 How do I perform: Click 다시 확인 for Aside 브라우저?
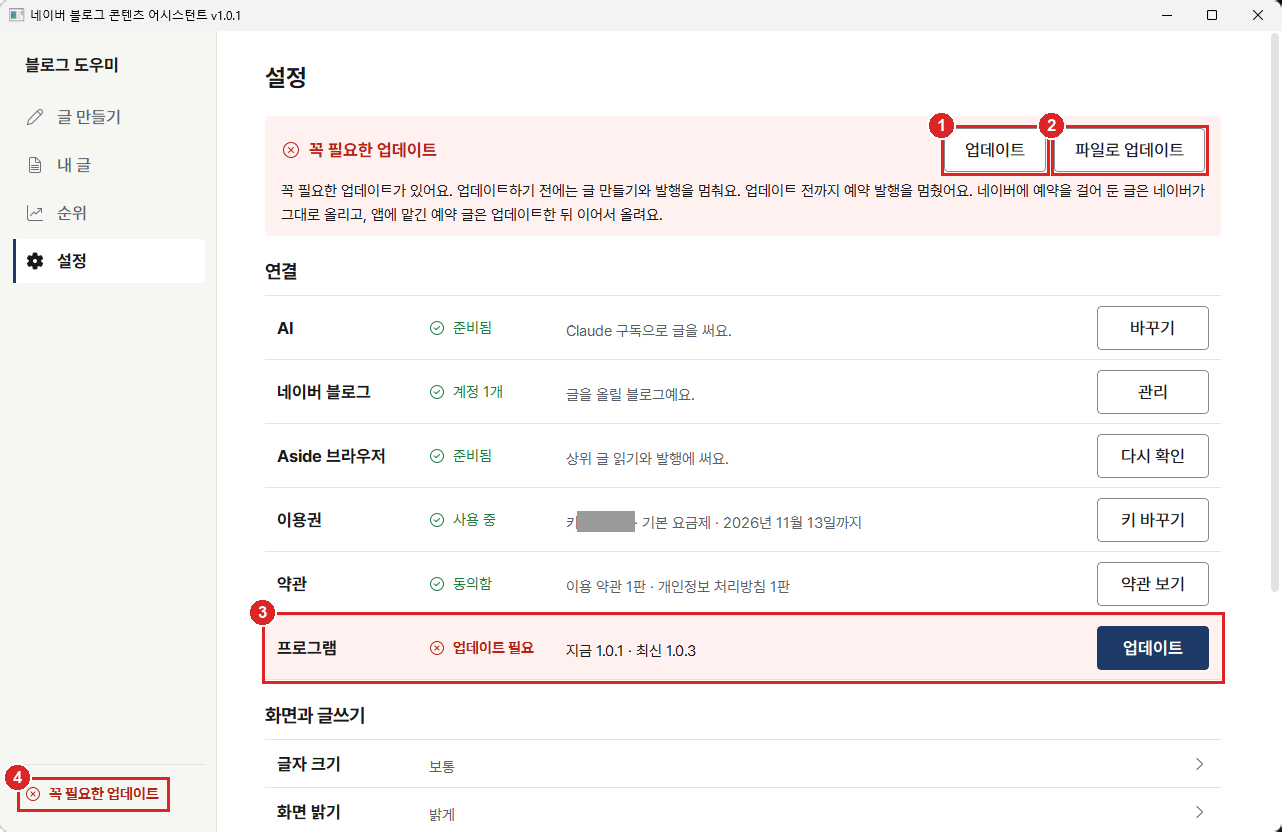(x=1152, y=456)
